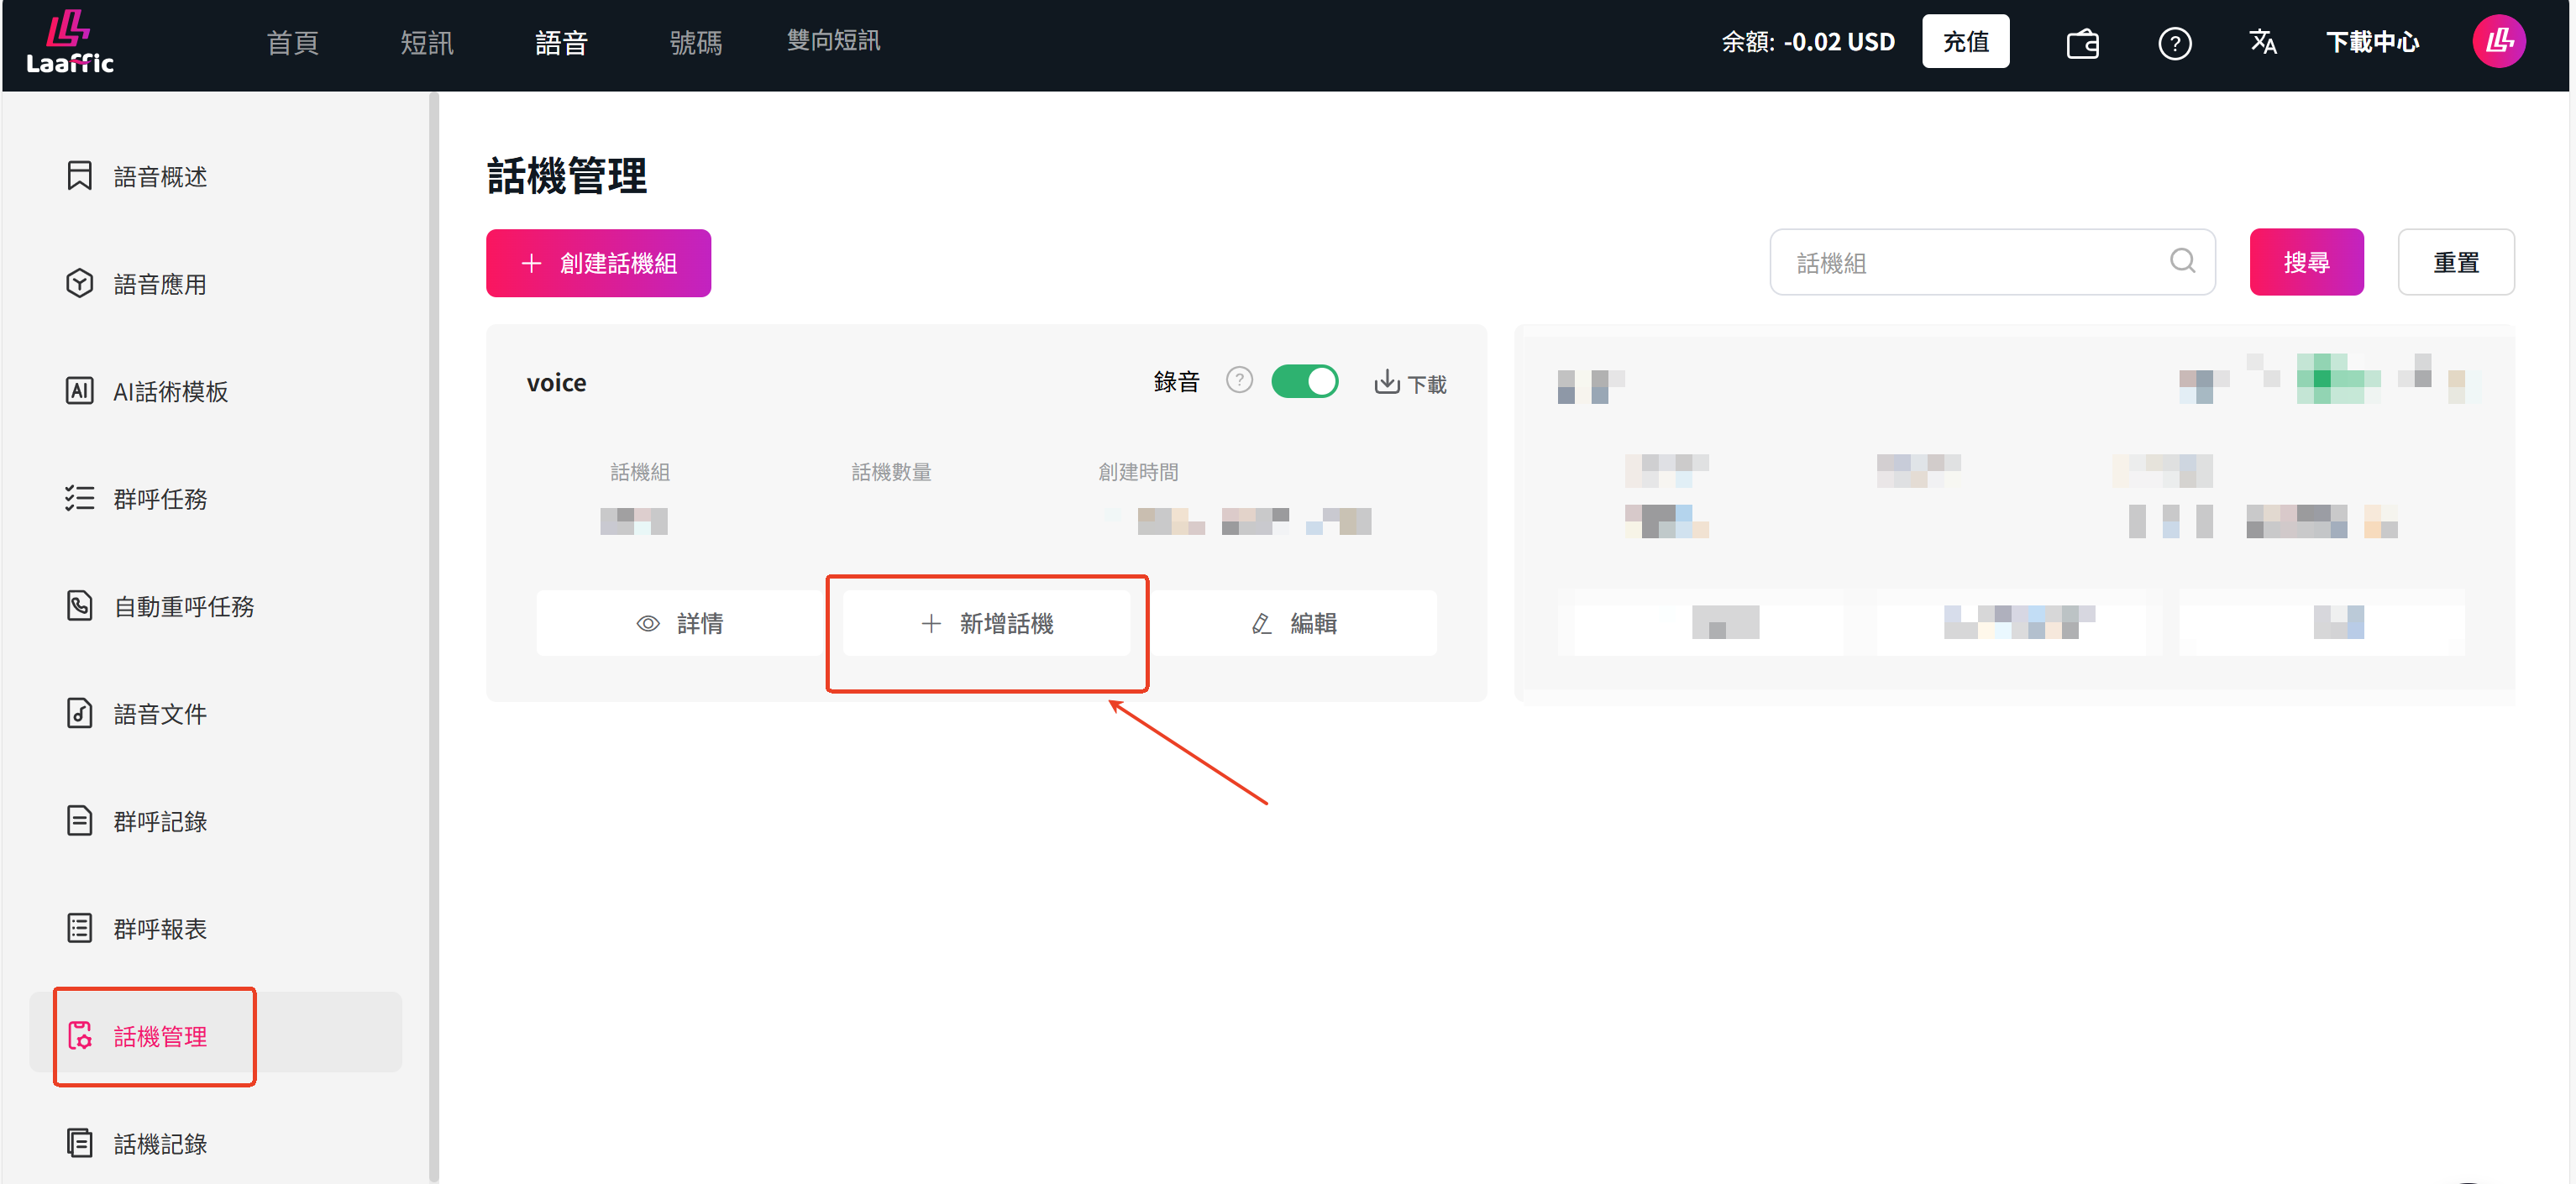View 詳情 of the voice group
2576x1184 pixels.
(x=680, y=623)
